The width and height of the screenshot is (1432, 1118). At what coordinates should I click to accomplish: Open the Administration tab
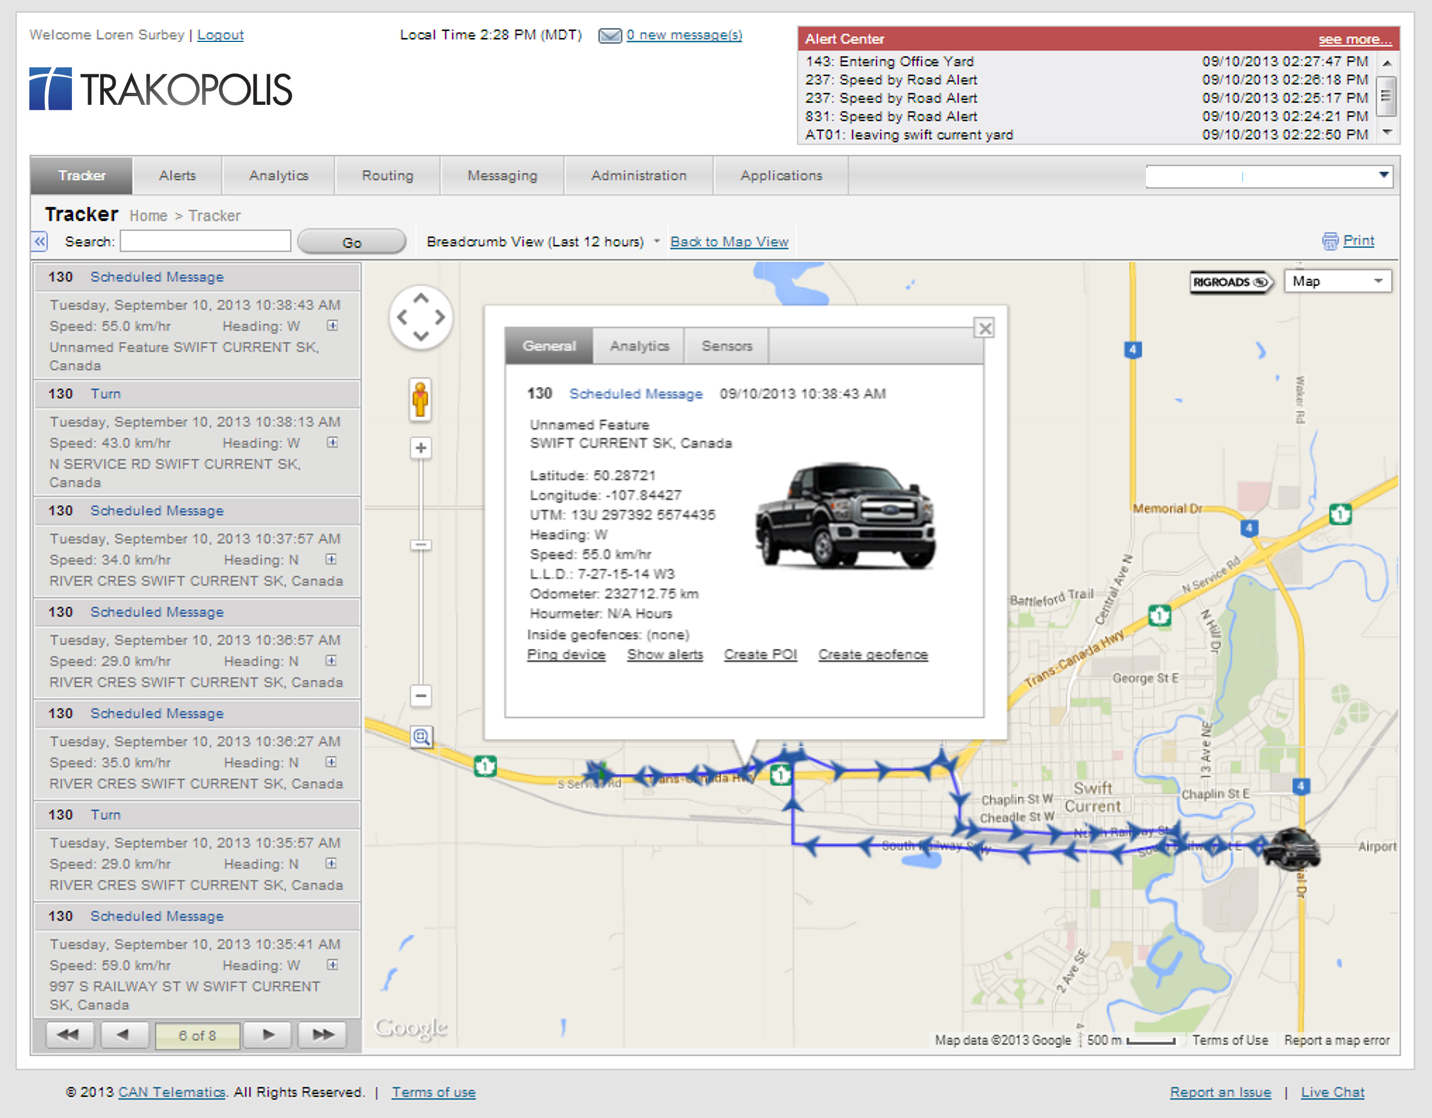(638, 175)
